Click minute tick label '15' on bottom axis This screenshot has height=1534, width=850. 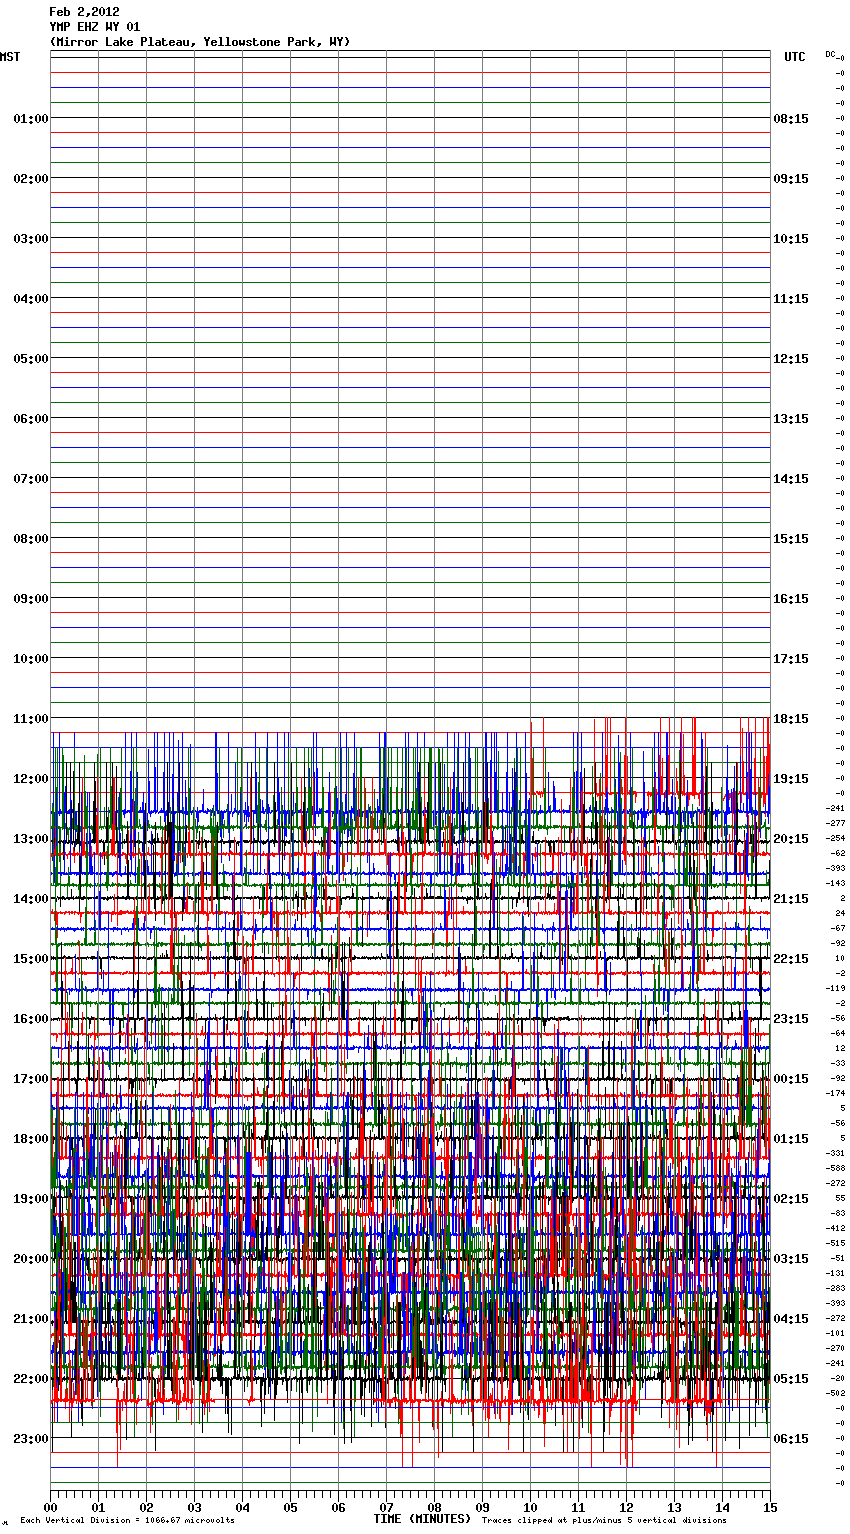click(770, 1507)
